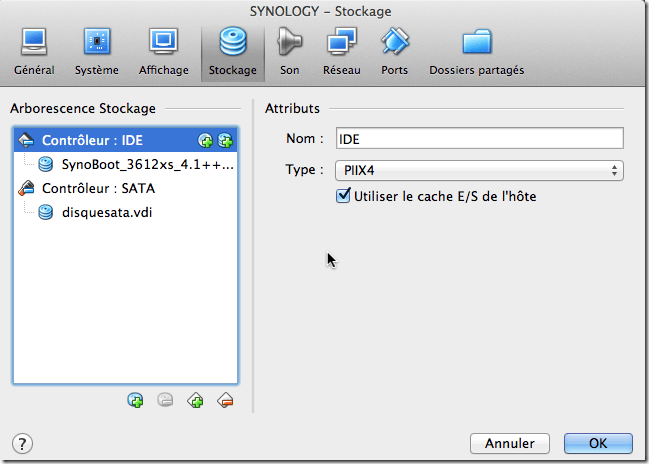649x464 pixels.
Task: Select the Contrôleur : SATA row
Action: point(125,188)
